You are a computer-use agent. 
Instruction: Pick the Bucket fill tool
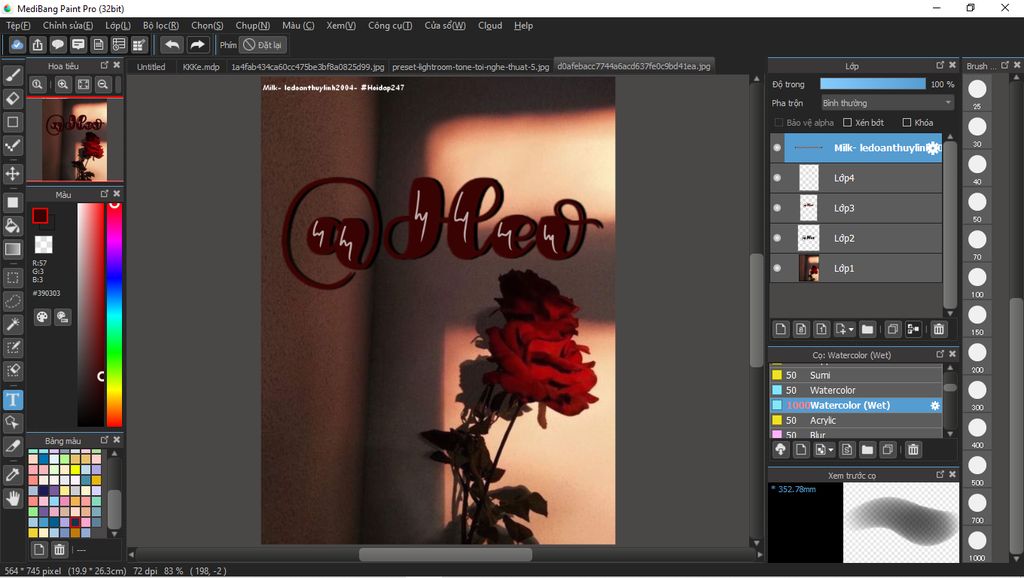click(12, 226)
